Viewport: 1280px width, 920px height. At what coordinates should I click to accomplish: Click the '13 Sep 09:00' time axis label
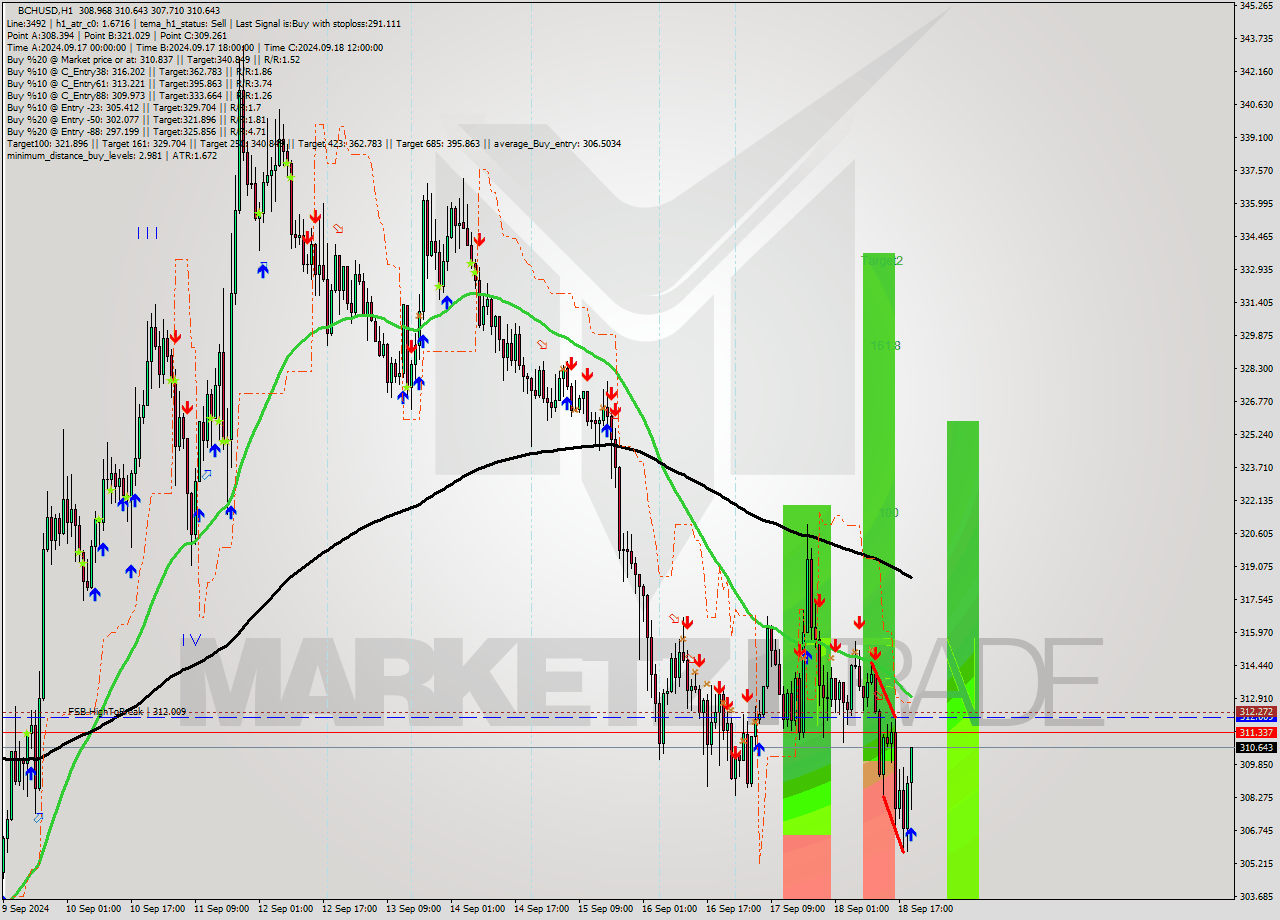pyautogui.click(x=415, y=909)
